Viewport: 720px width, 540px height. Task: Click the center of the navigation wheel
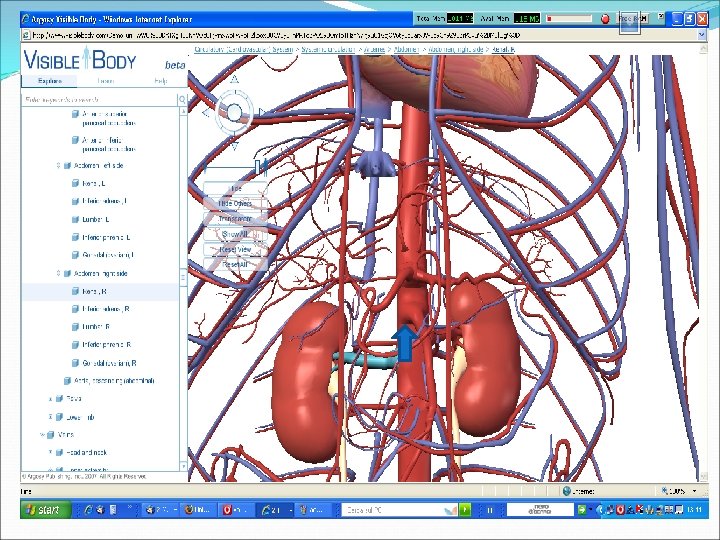(234, 112)
